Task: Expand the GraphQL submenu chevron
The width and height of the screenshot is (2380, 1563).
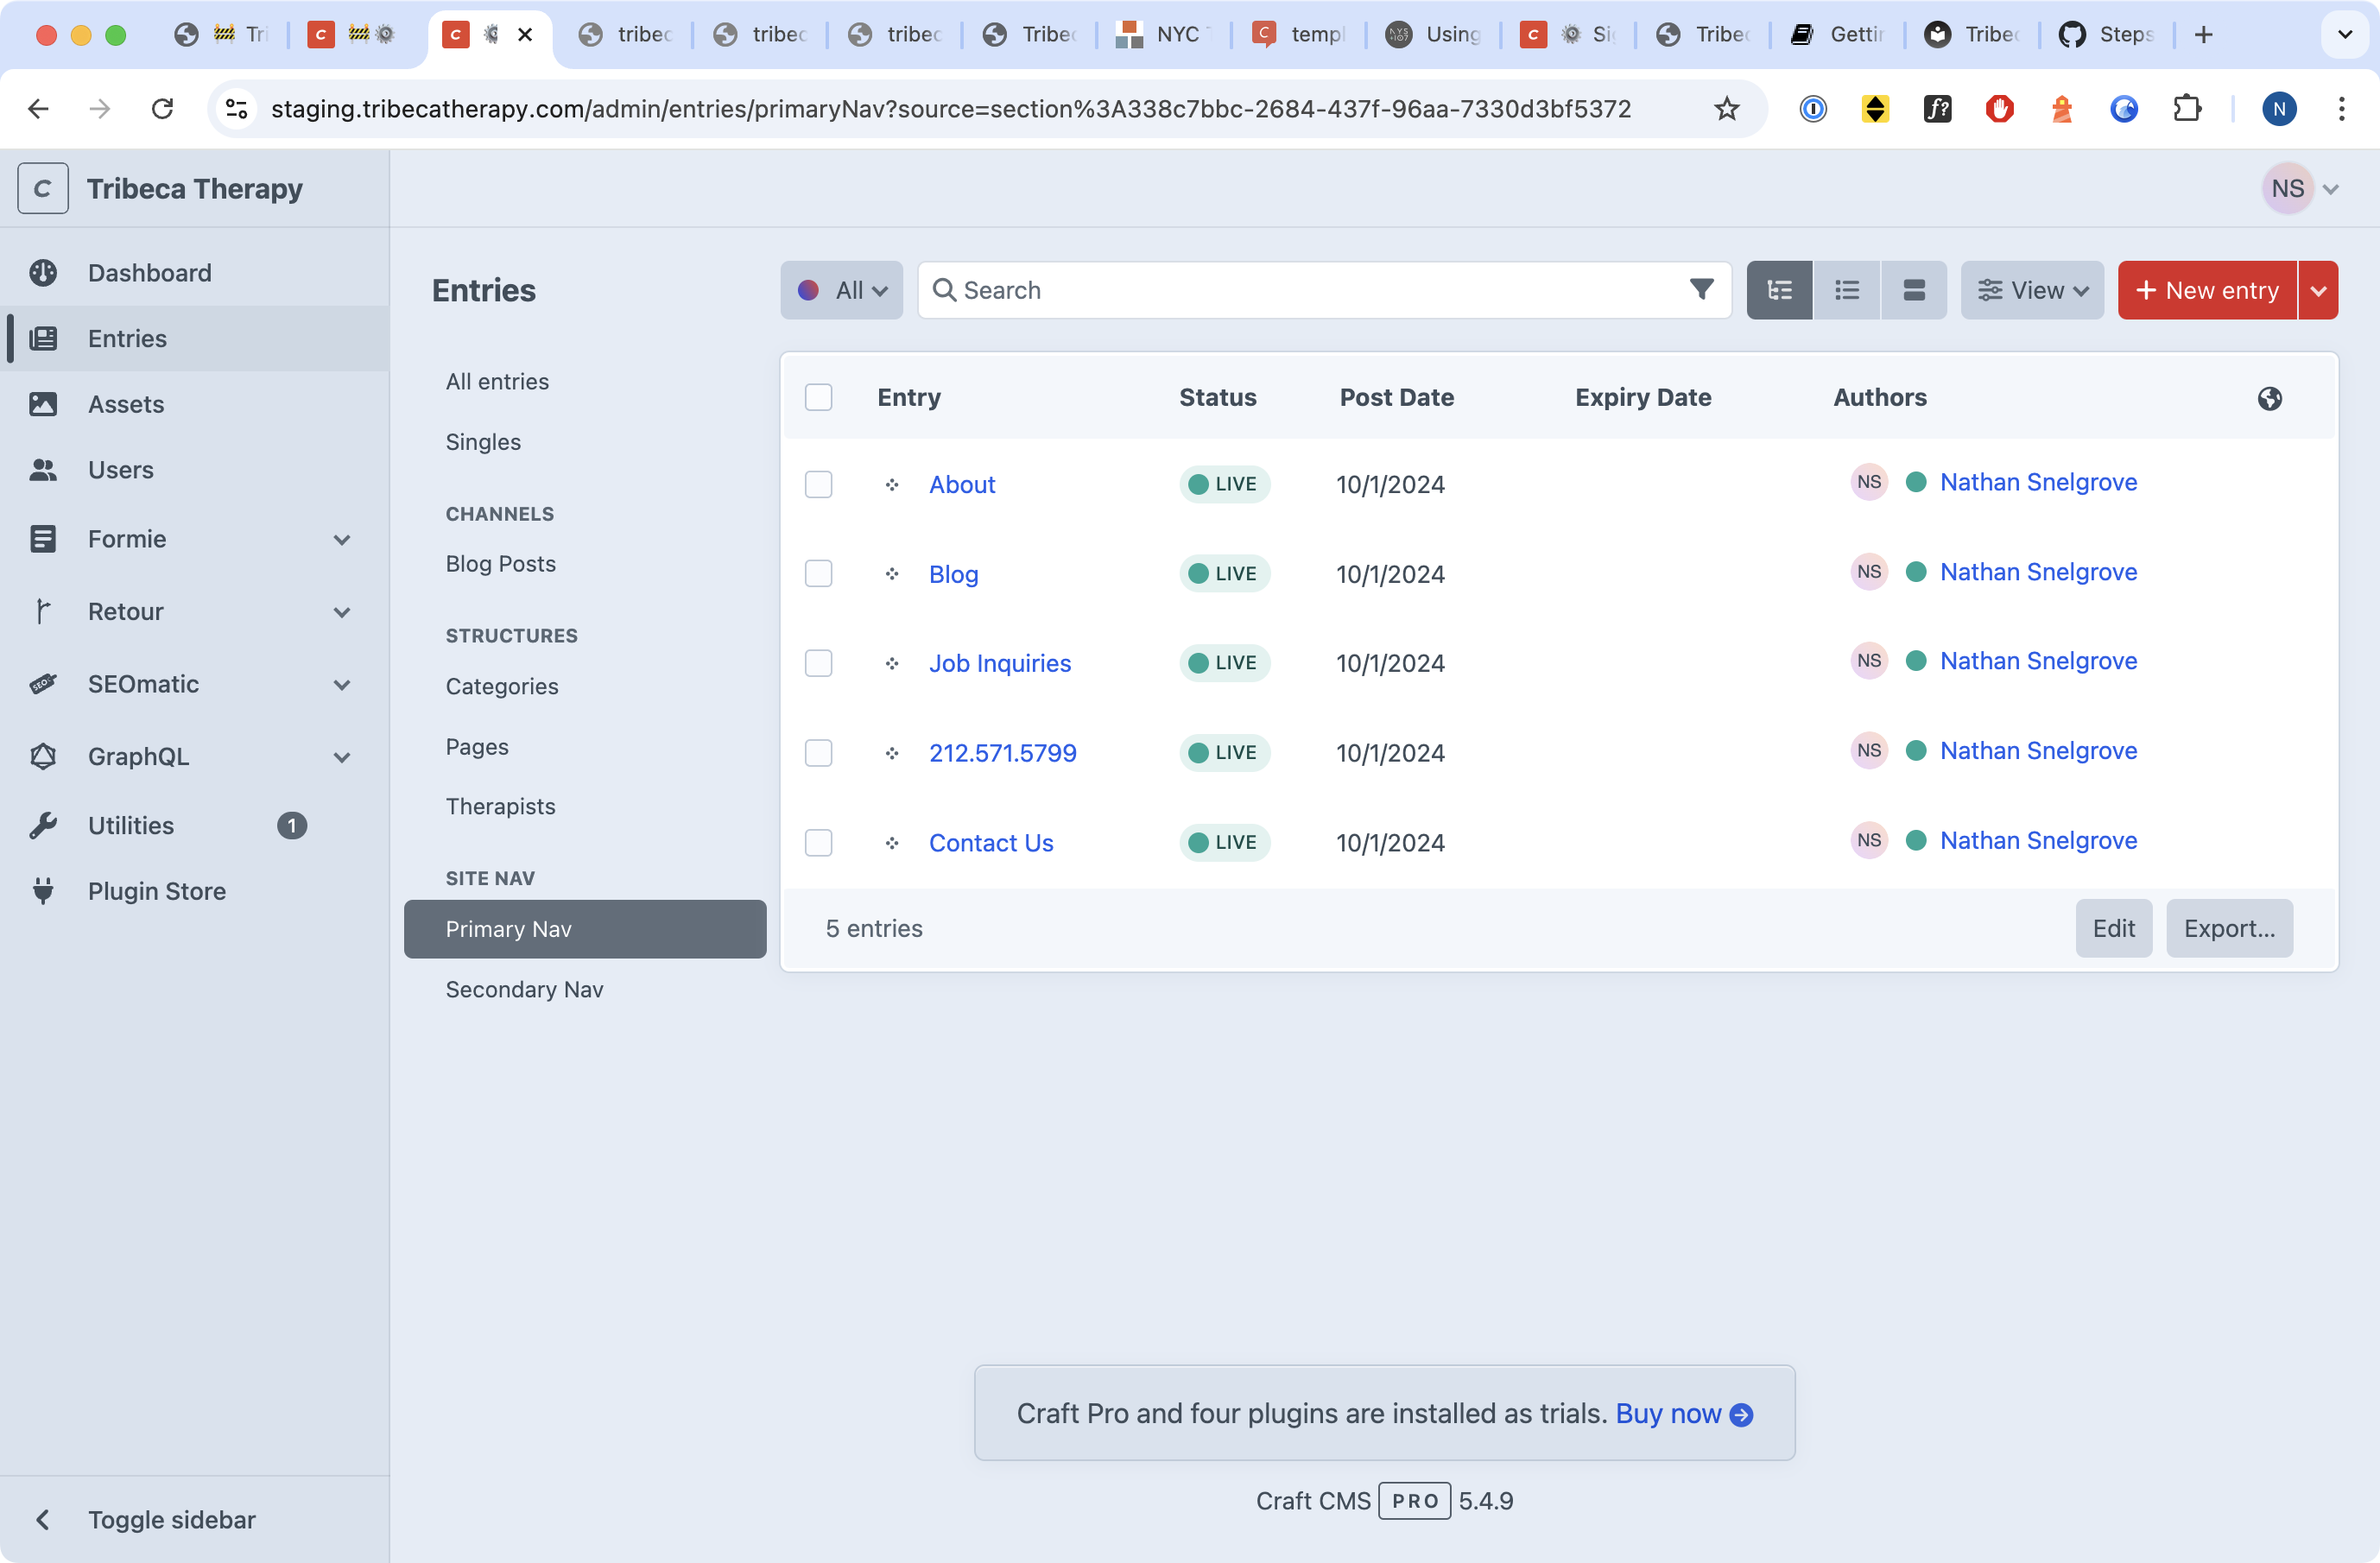Action: click(342, 757)
